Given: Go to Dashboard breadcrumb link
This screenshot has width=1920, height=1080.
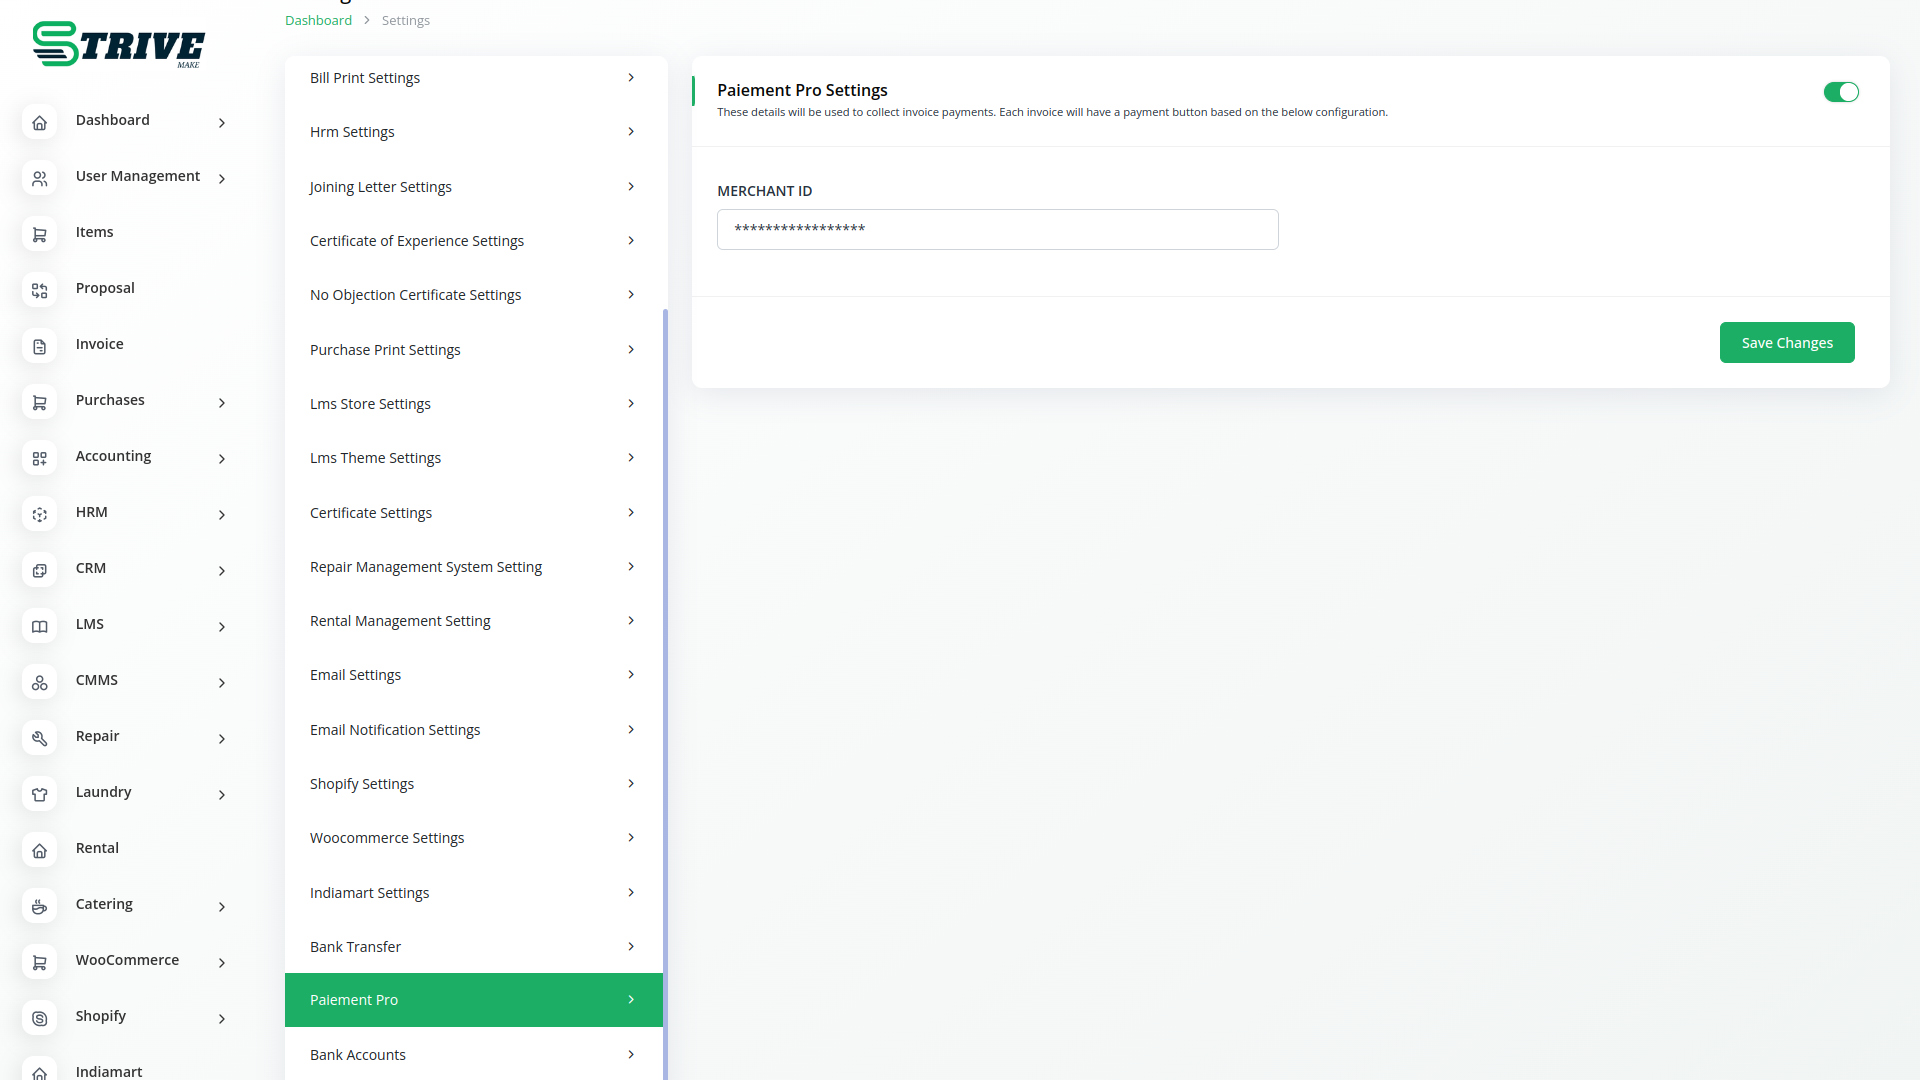Looking at the screenshot, I should coord(318,20).
